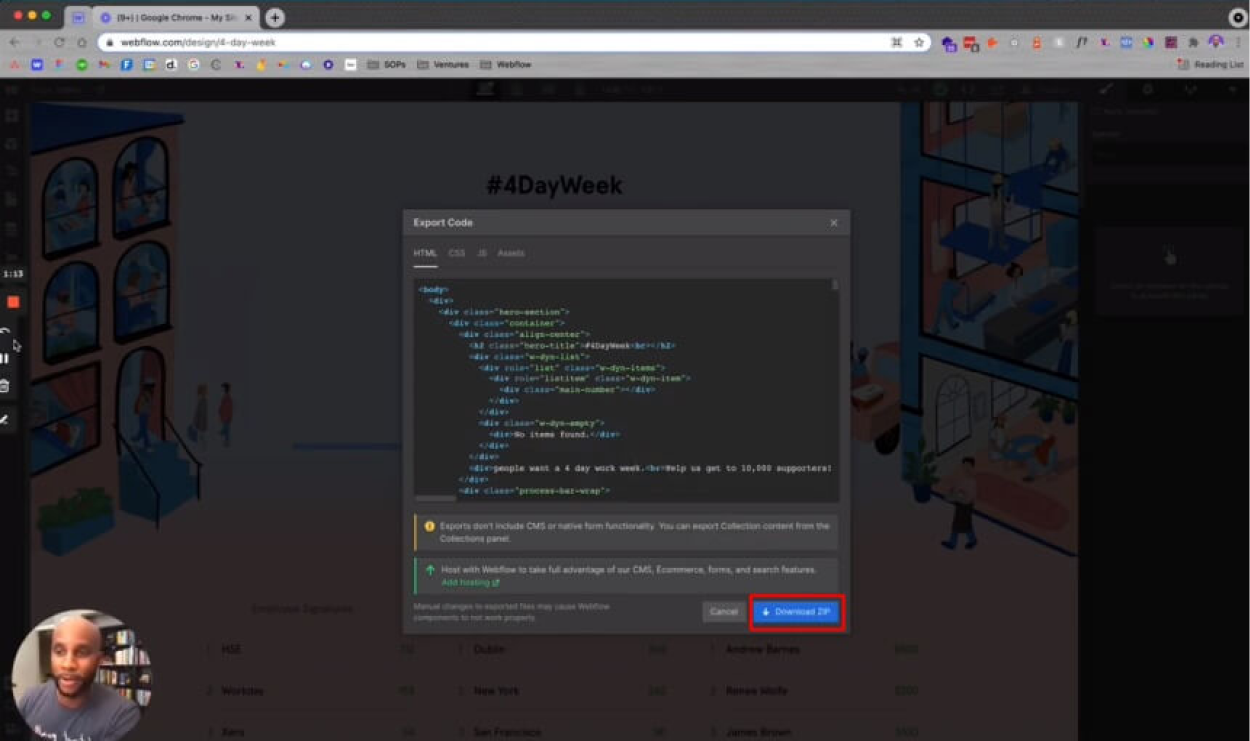
Task: Open a new Chrome tab with plus
Action: [x=275, y=17]
